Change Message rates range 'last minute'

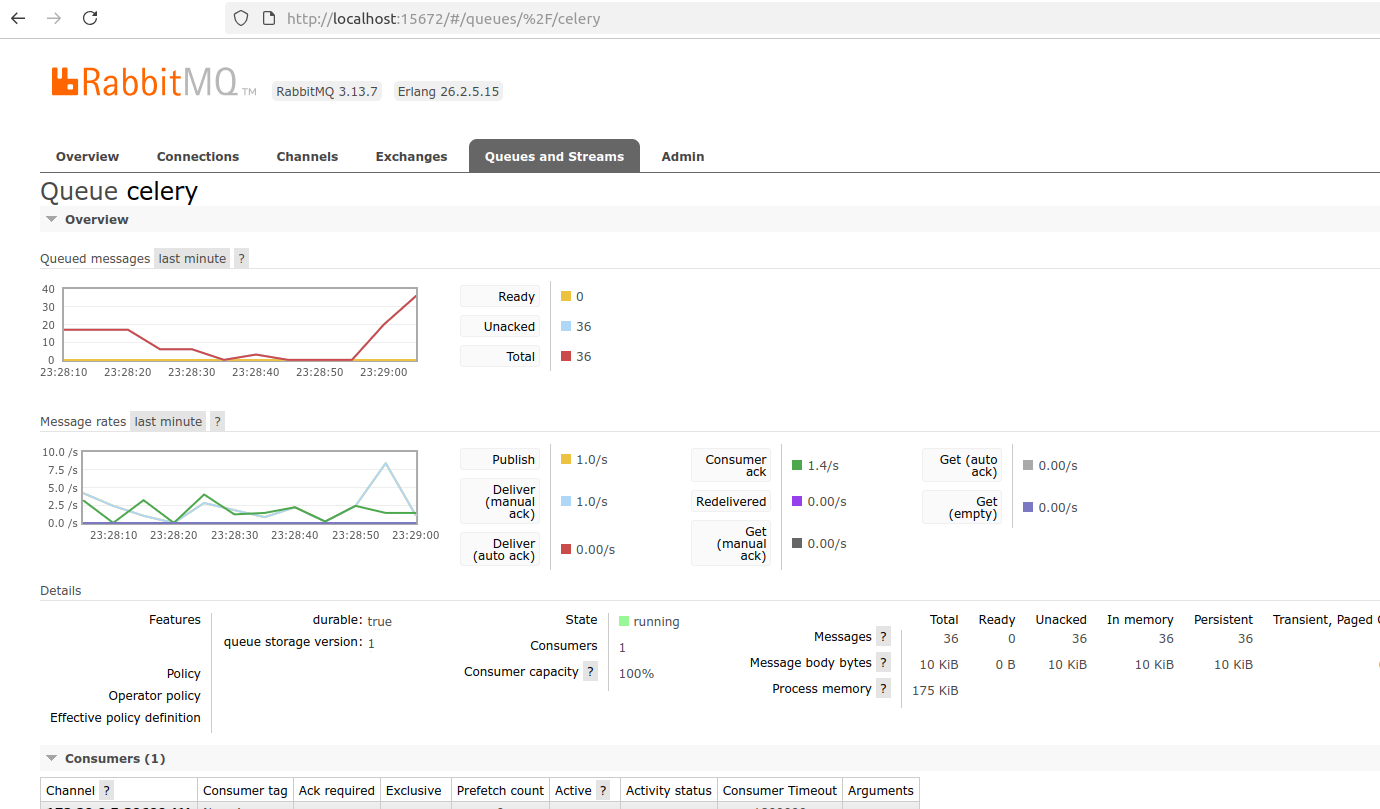point(168,421)
